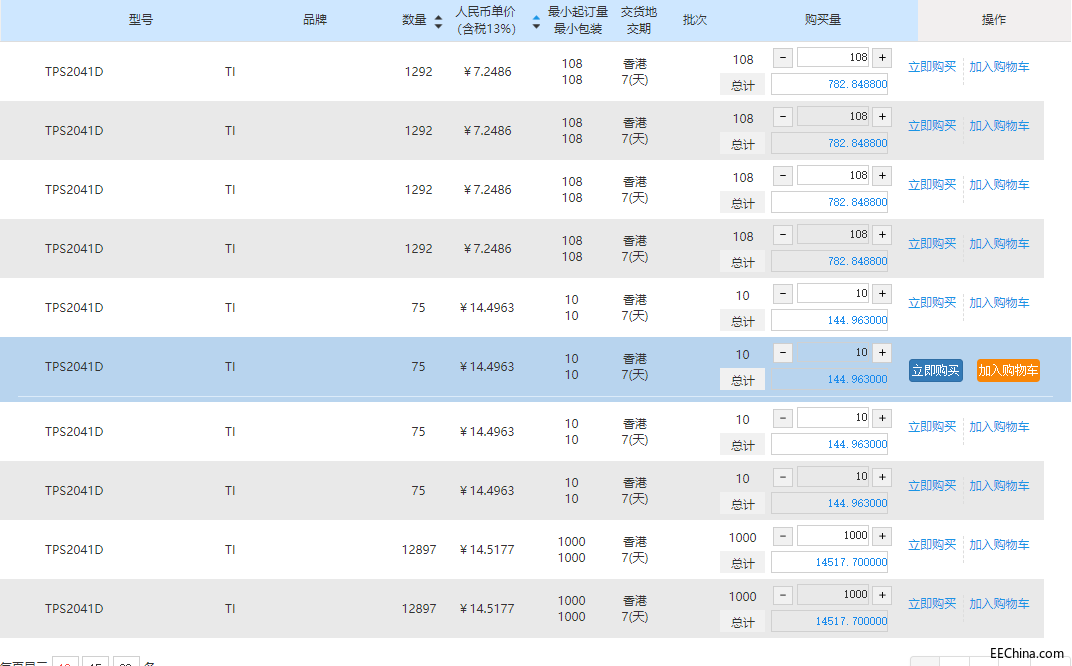Screen dimensions: 1072x666
Task: Click 立即购买 link in fourth table row
Action: coord(931,243)
